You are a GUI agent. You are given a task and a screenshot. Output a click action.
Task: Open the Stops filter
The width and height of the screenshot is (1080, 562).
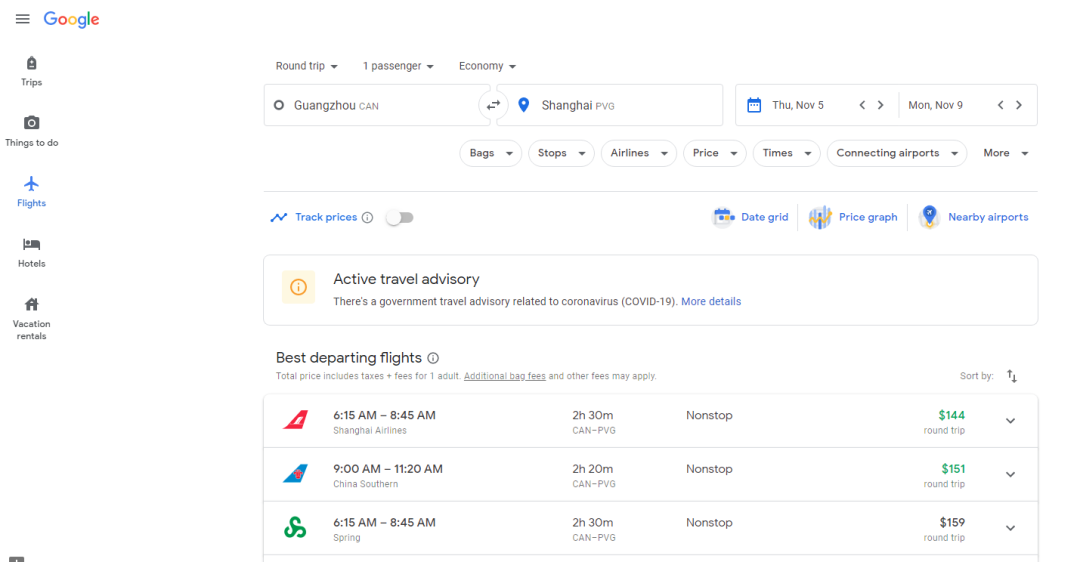click(x=561, y=153)
